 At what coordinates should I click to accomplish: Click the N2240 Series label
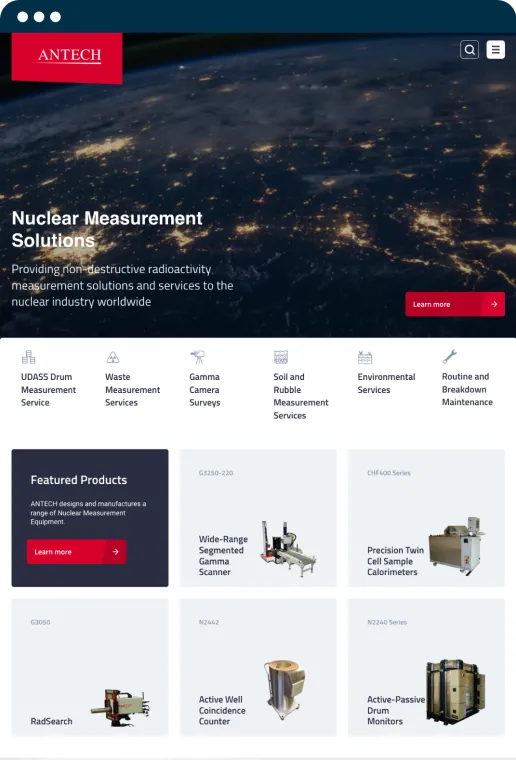coord(387,622)
